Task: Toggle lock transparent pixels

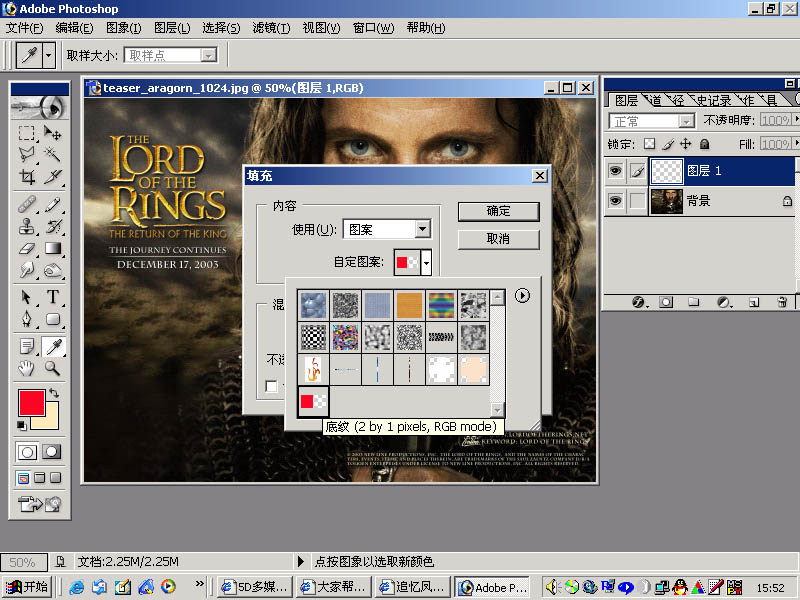Action: click(x=649, y=144)
